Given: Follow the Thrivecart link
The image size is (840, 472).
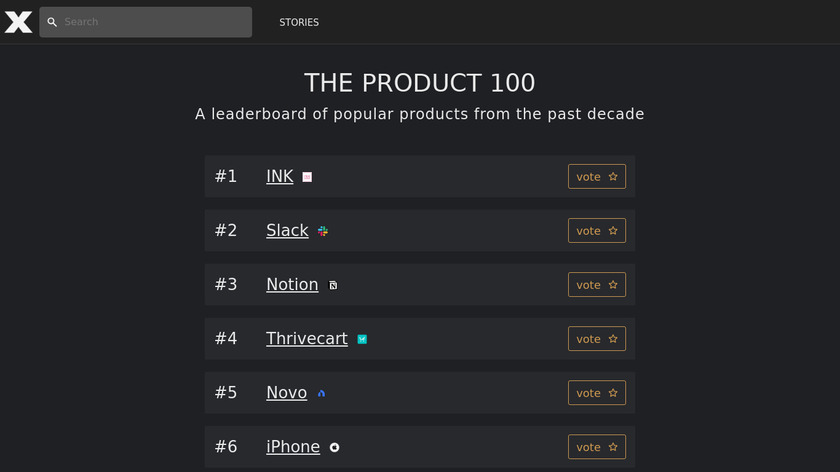Looking at the screenshot, I should 307,339.
